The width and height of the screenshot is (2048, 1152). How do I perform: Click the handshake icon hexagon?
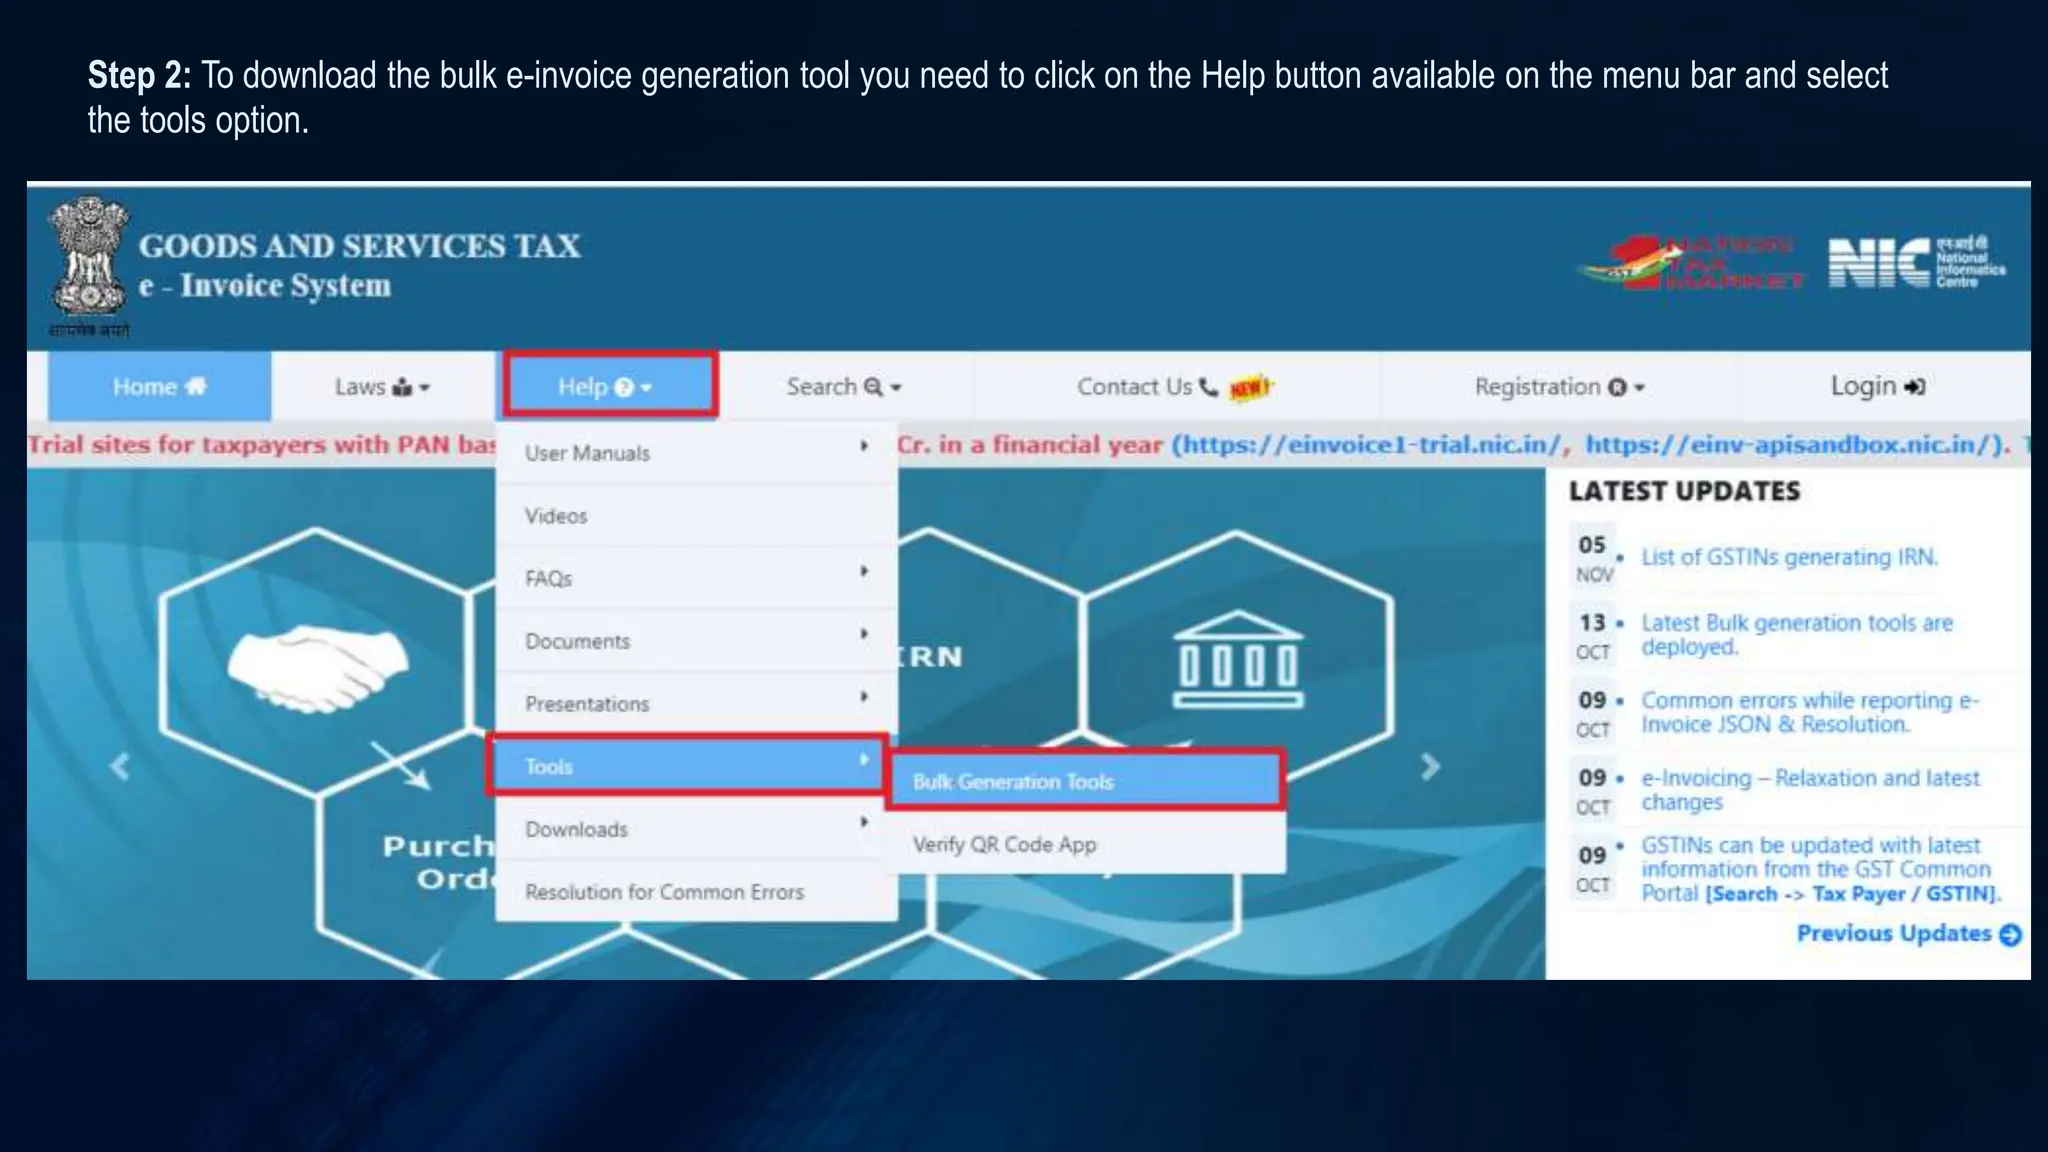(318, 667)
